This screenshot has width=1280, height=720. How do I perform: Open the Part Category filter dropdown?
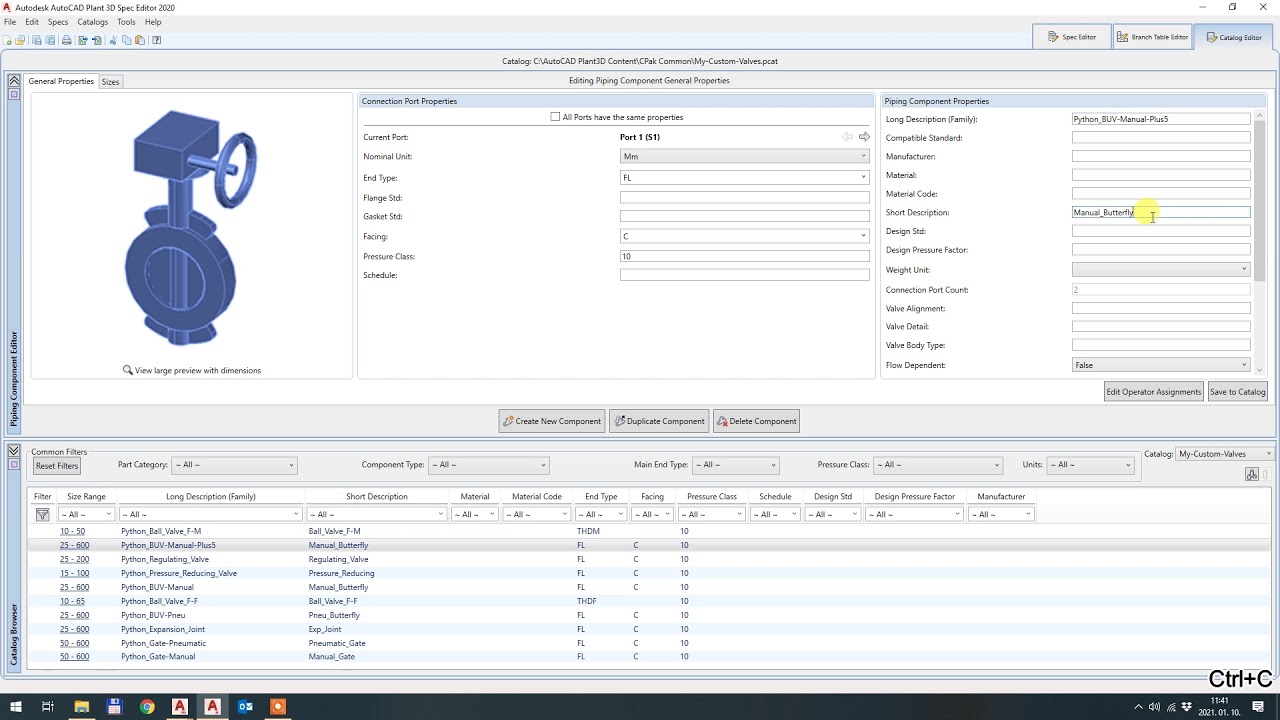234,465
